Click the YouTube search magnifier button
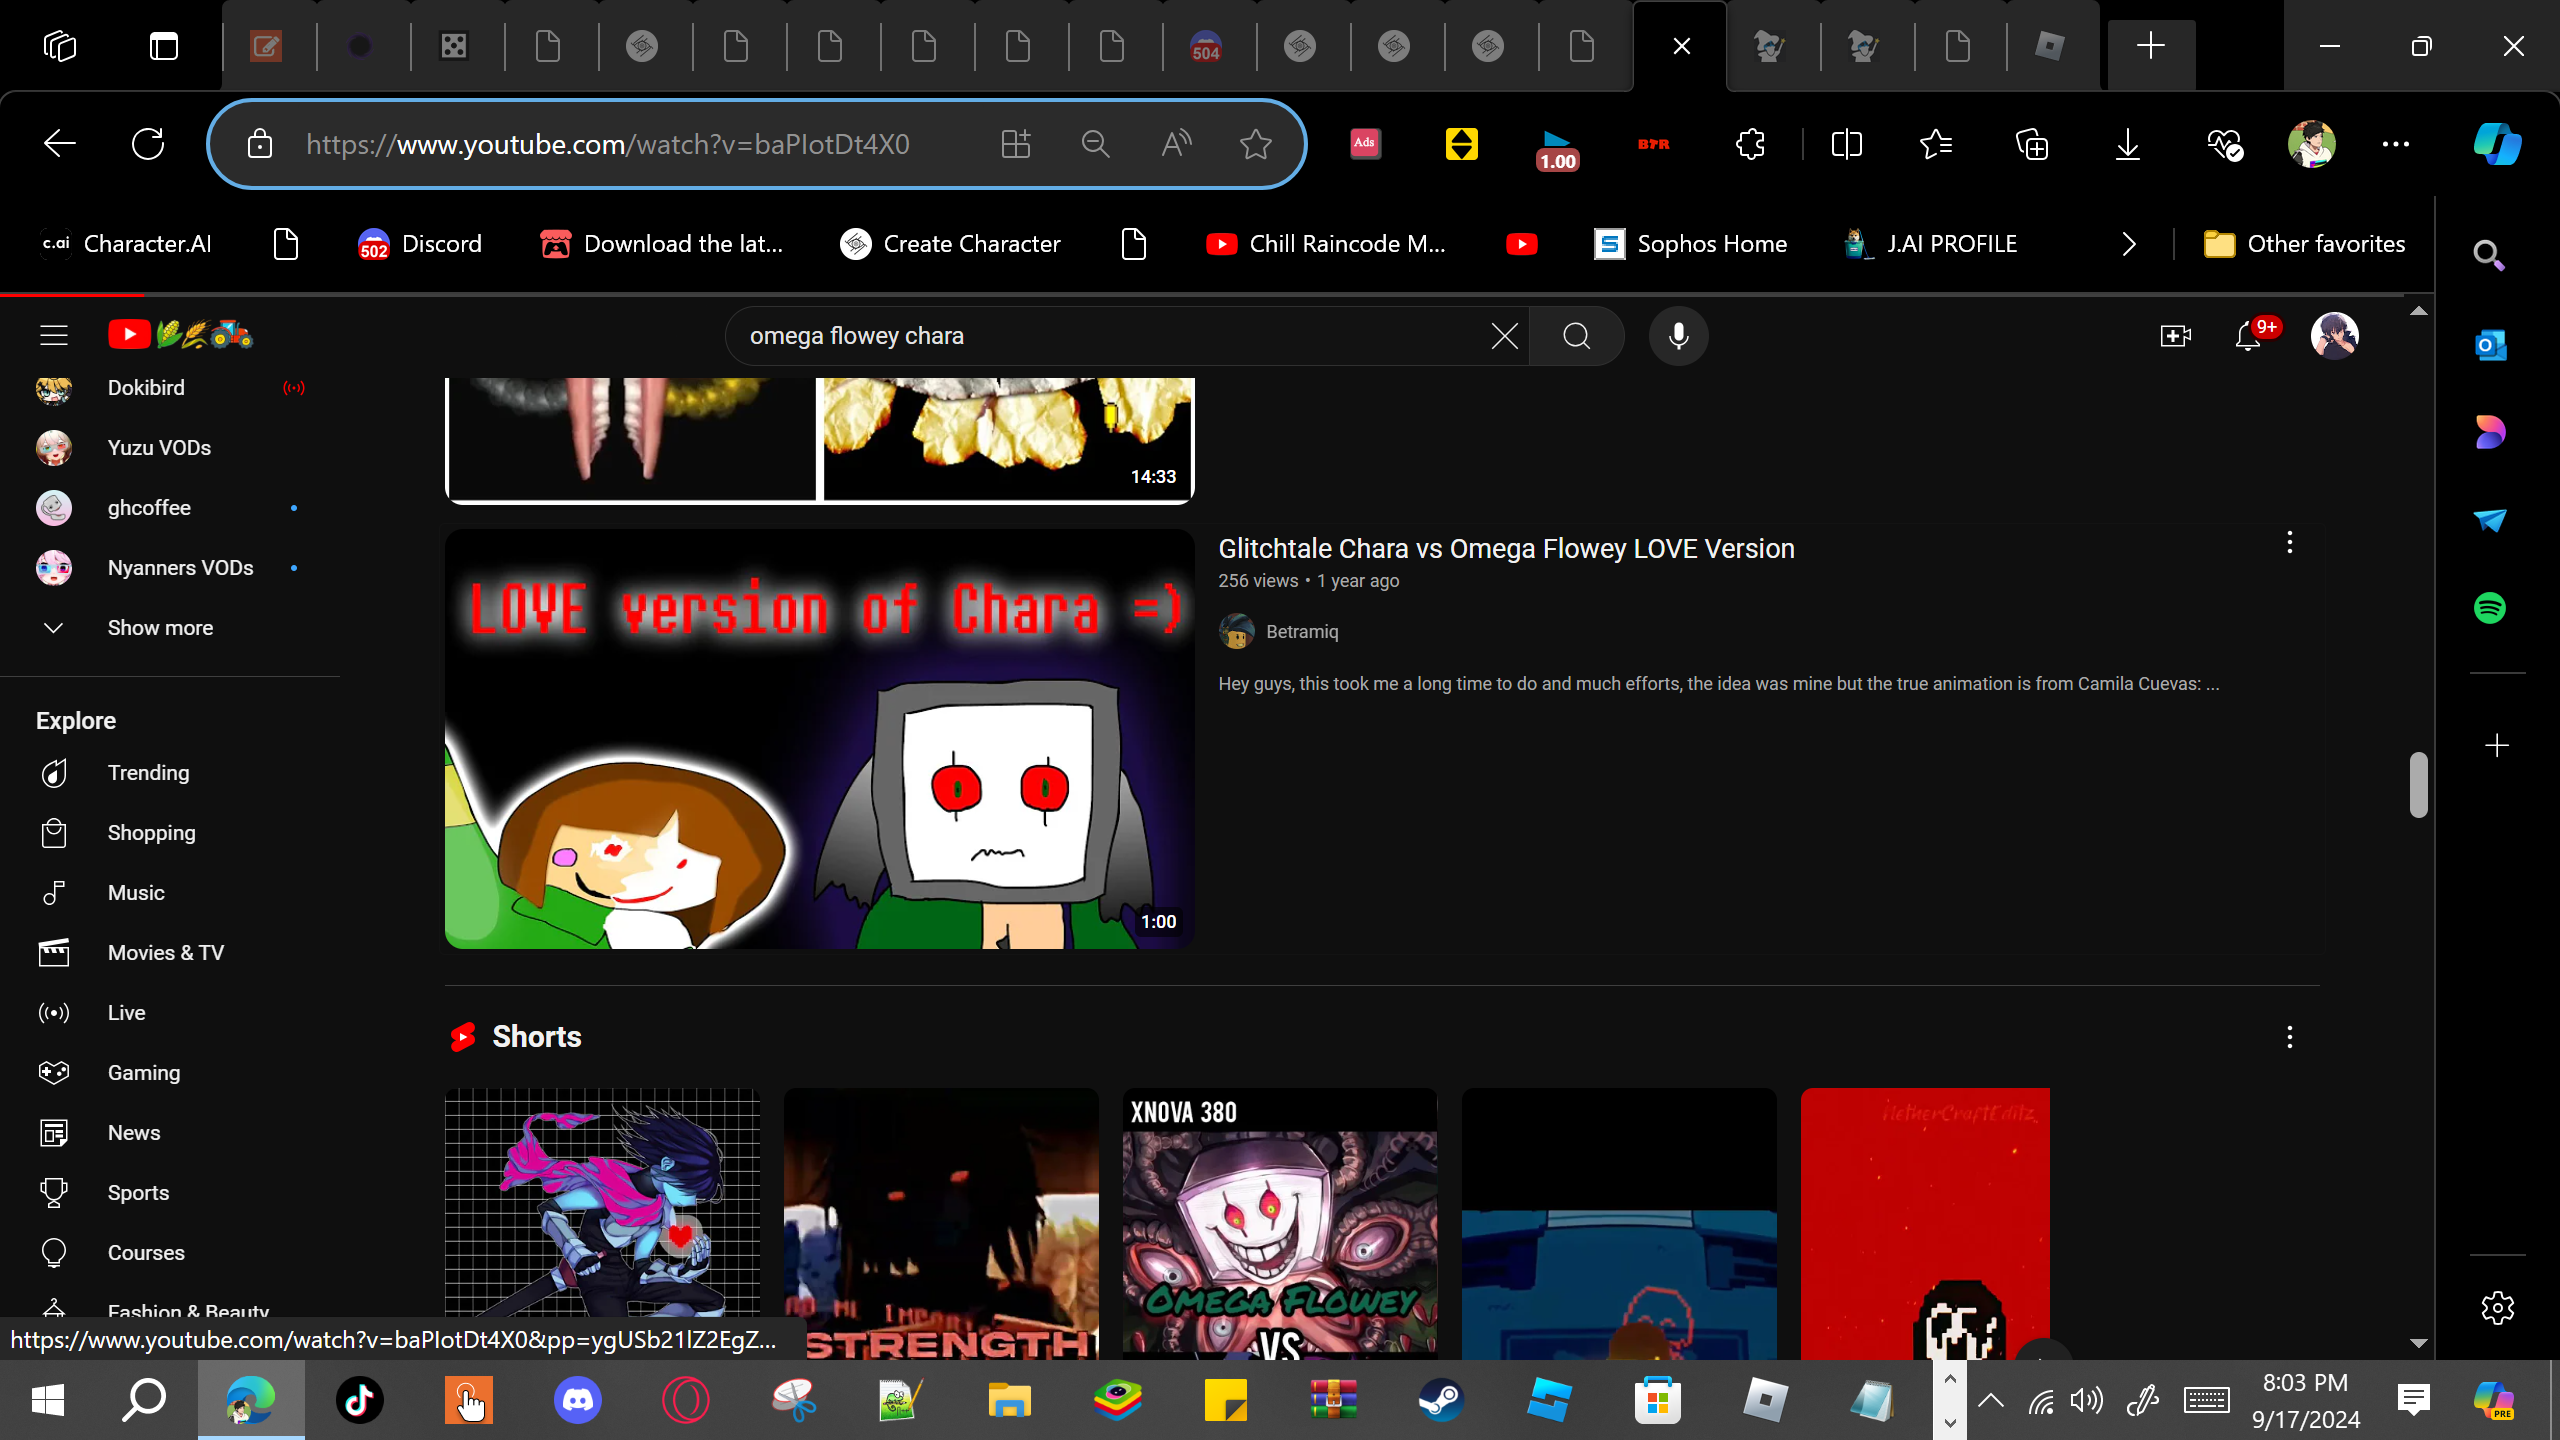The width and height of the screenshot is (2560, 1440). point(1576,336)
